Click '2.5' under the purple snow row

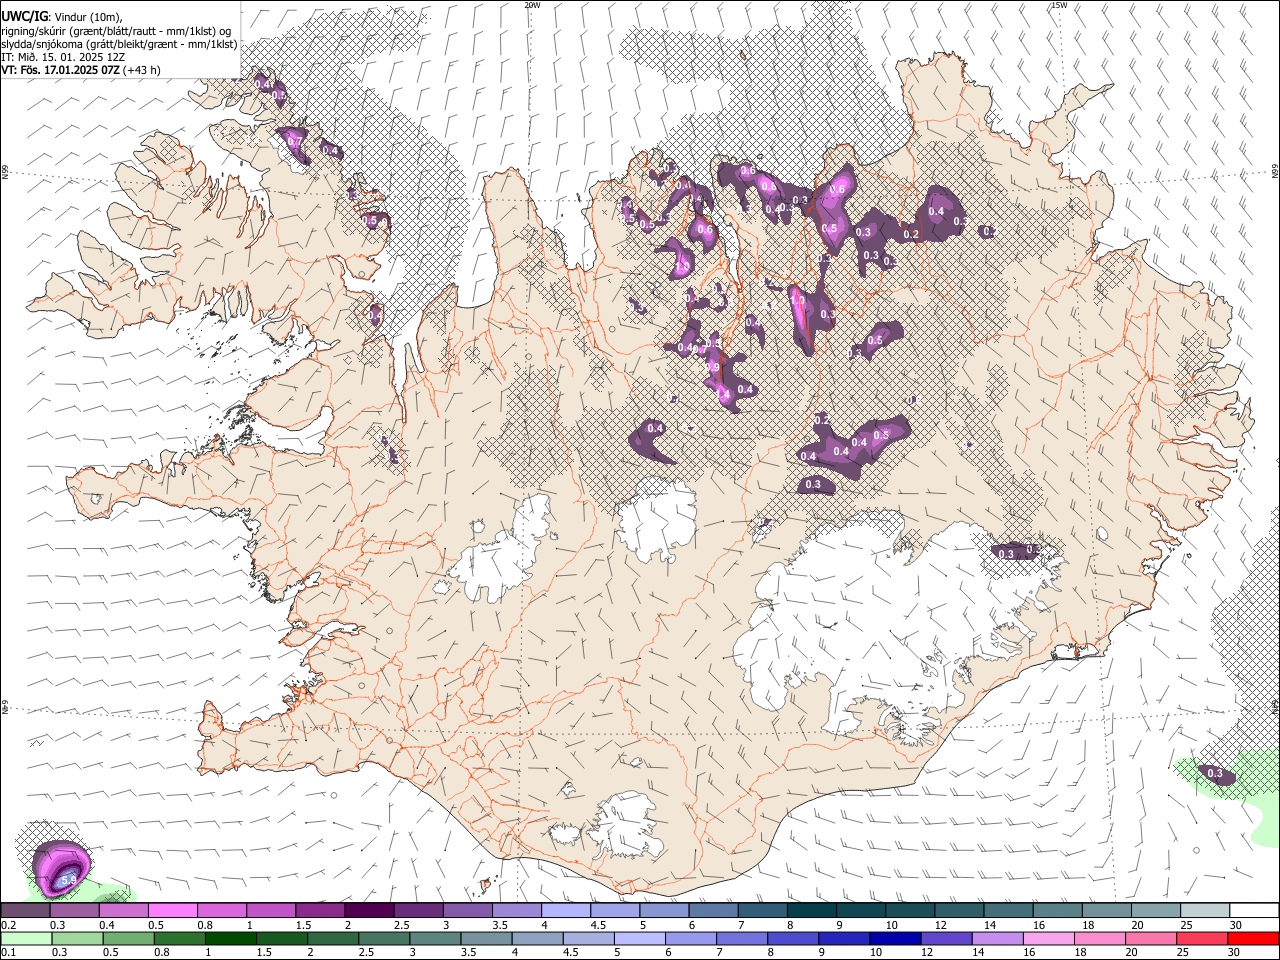[x=402, y=925]
